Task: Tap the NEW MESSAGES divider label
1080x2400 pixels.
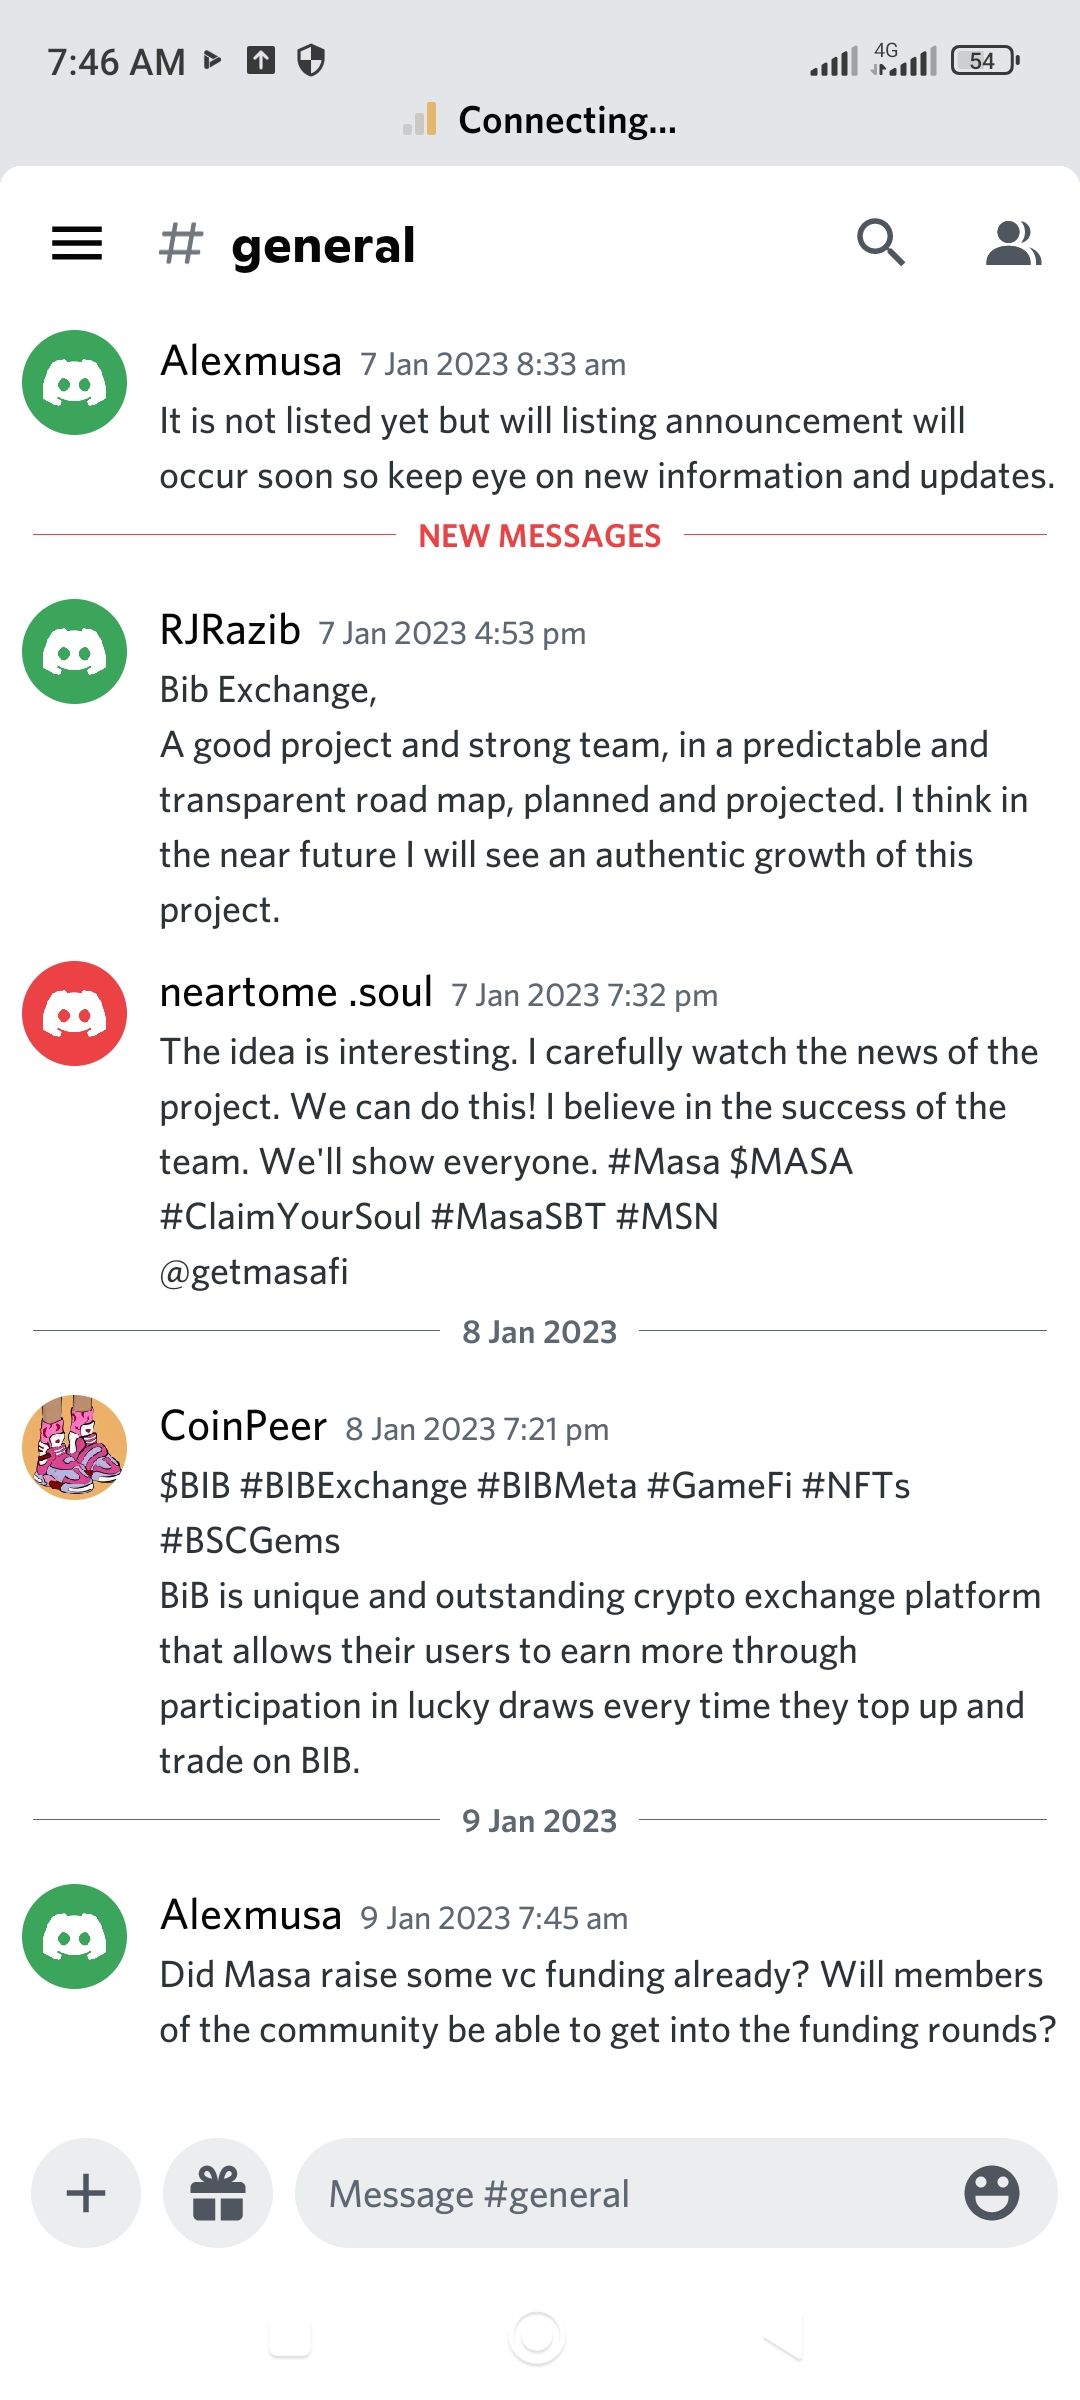Action: [x=540, y=536]
